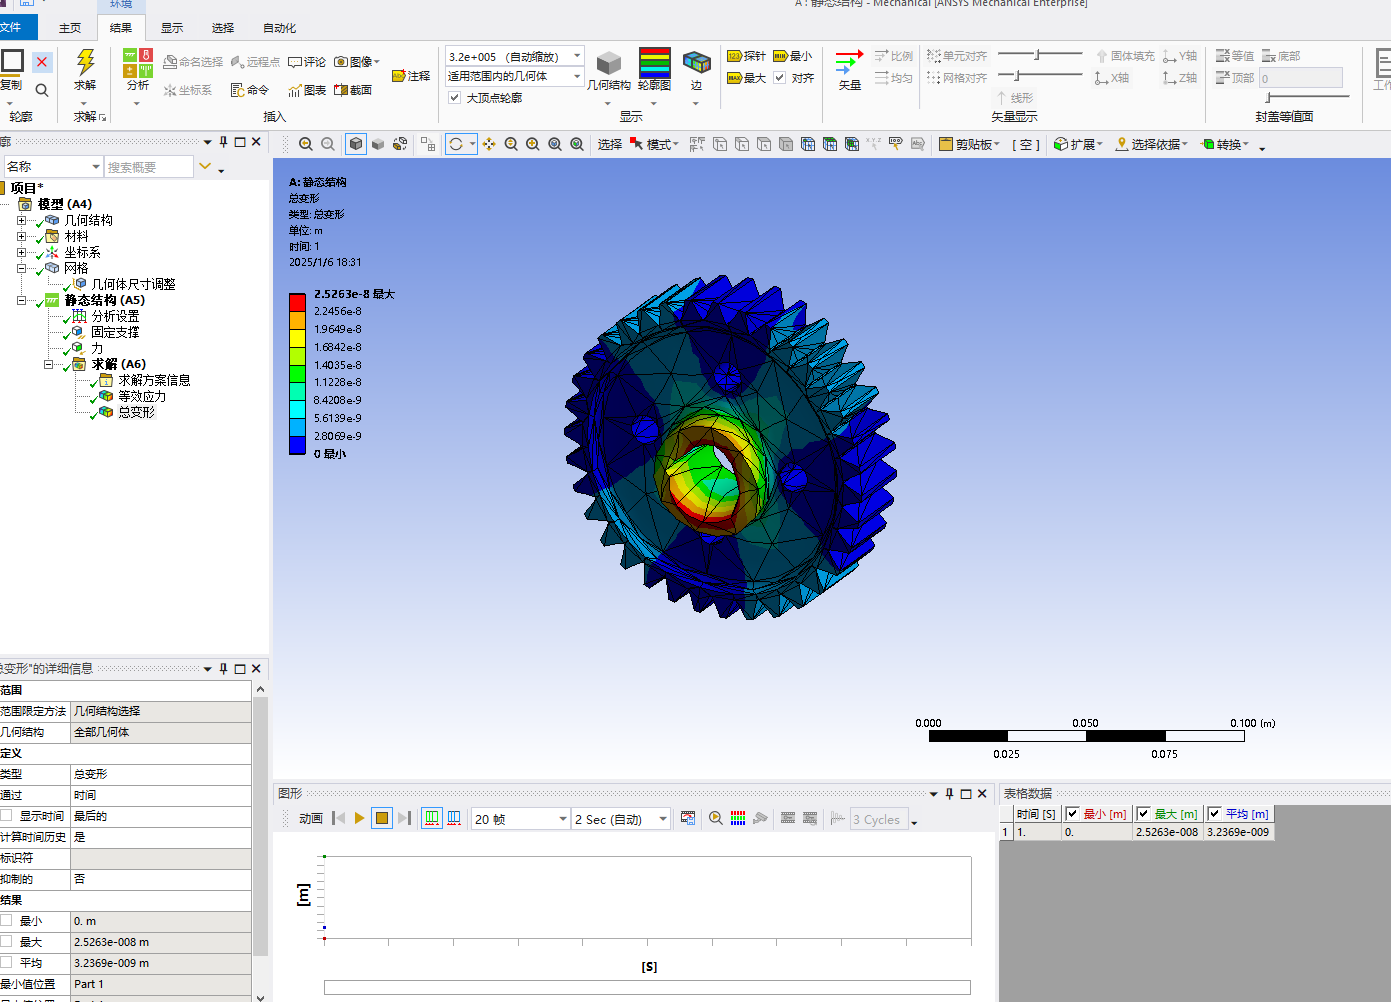Open the 分析 (Analysis) tool icon
This screenshot has width=1391, height=1002.
[x=138, y=62]
